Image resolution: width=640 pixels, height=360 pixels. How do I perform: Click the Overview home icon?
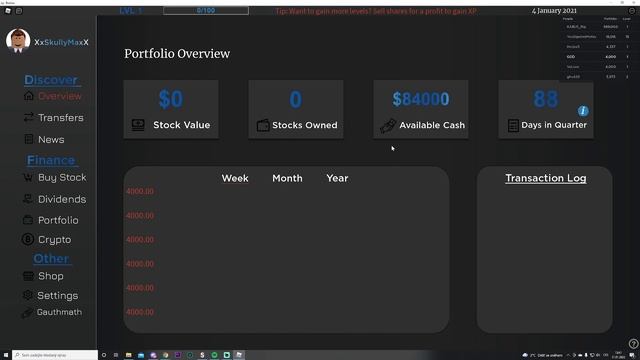(29, 96)
